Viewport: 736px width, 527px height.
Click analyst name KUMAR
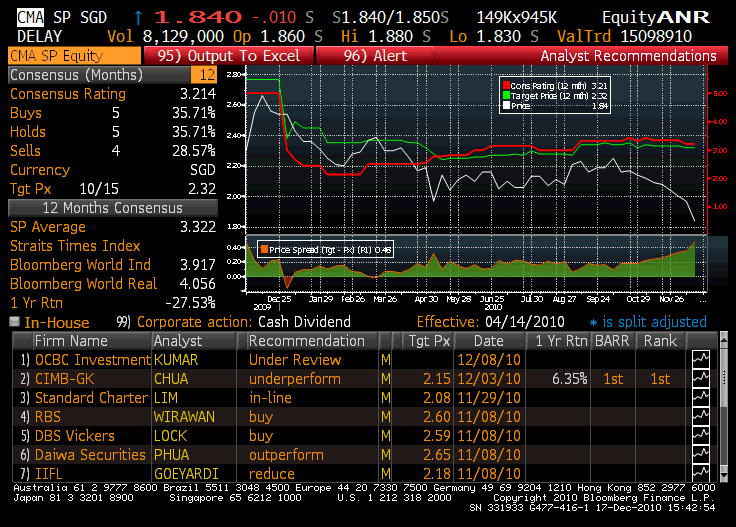[x=176, y=360]
